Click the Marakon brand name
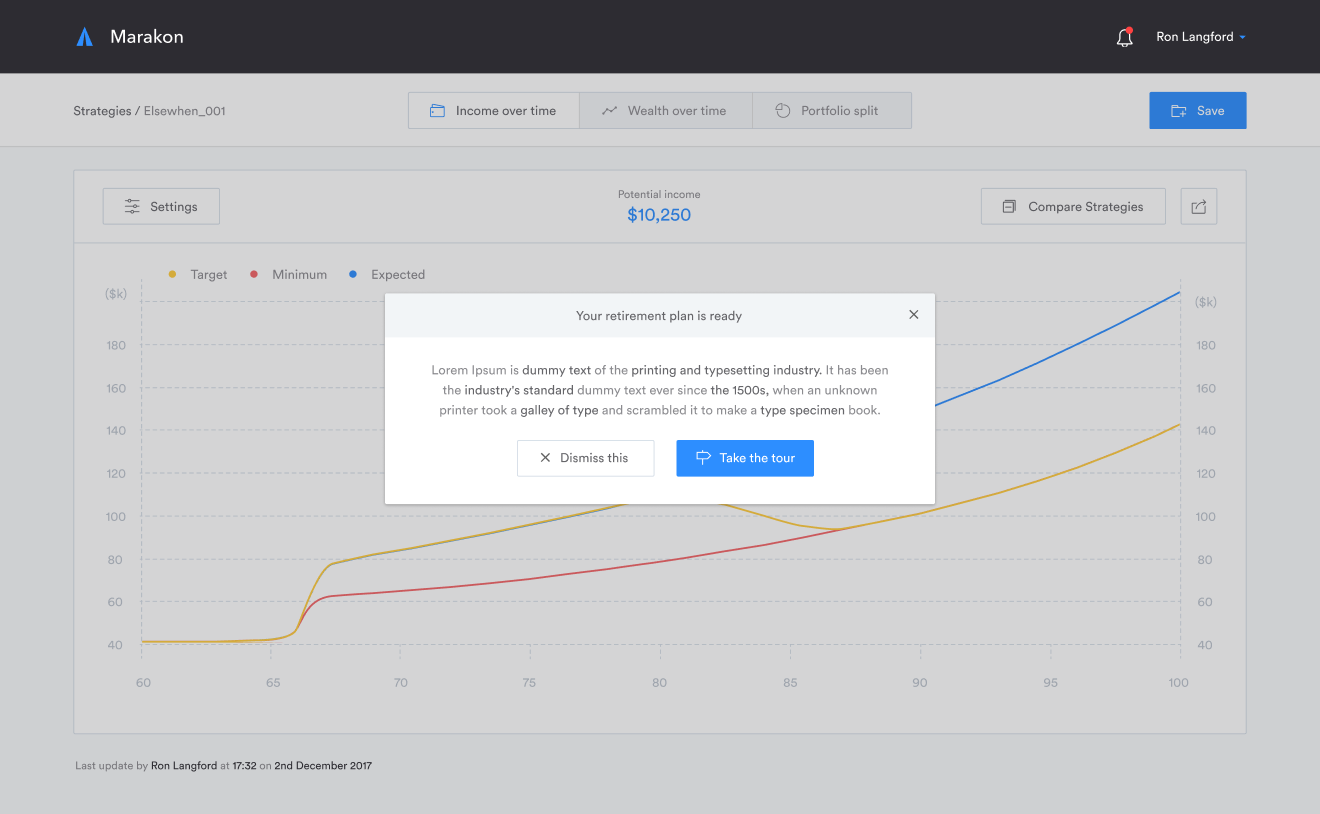Viewport: 1320px width, 814px height. click(x=146, y=37)
